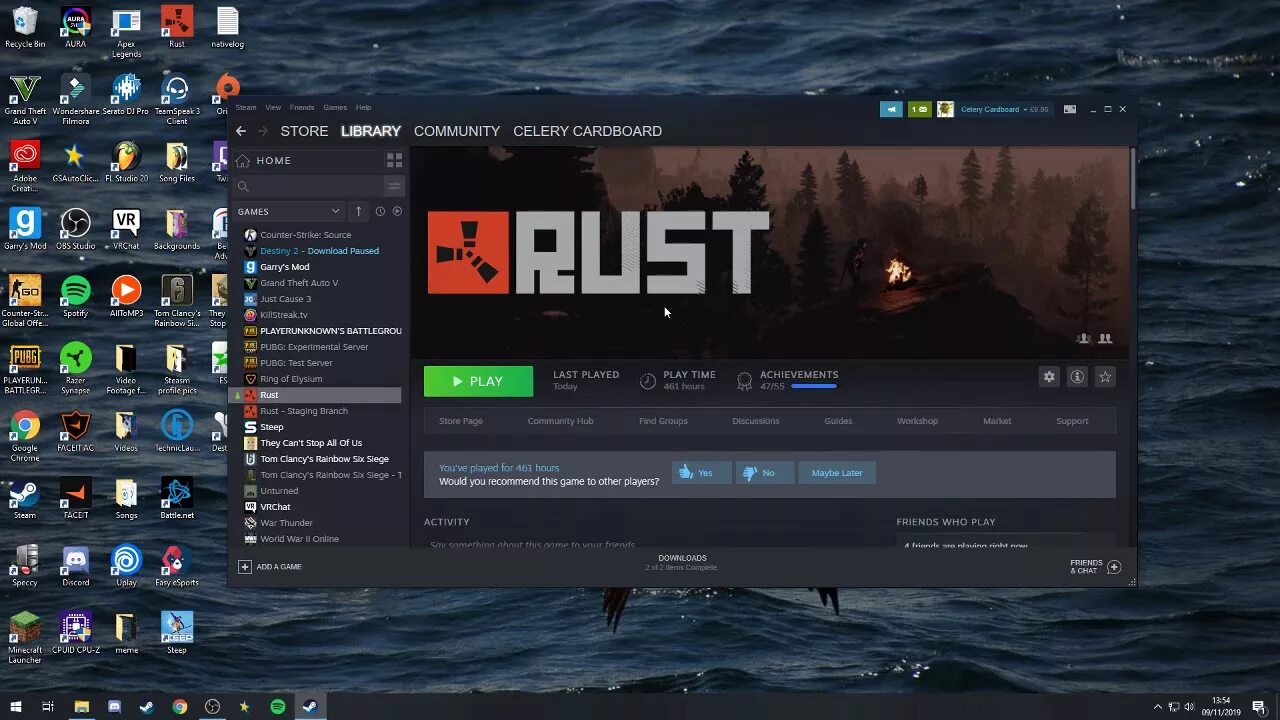Open OBS Studio desktop shortcut
This screenshot has height=720, width=1280.
point(75,230)
